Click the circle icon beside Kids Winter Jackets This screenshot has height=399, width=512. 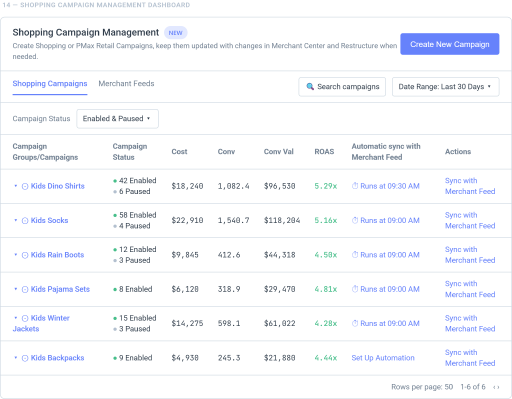[25, 318]
